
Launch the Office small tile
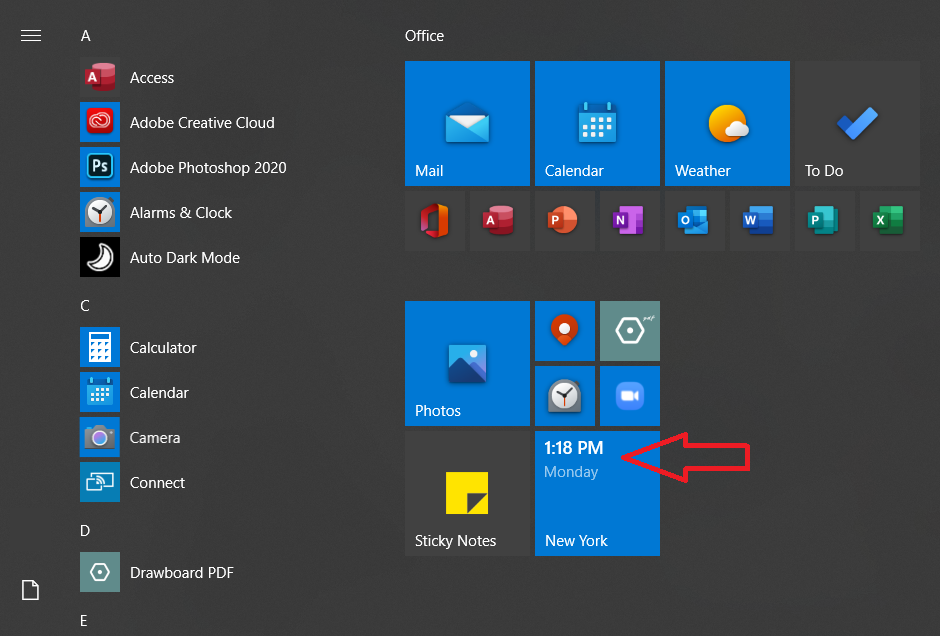point(435,221)
